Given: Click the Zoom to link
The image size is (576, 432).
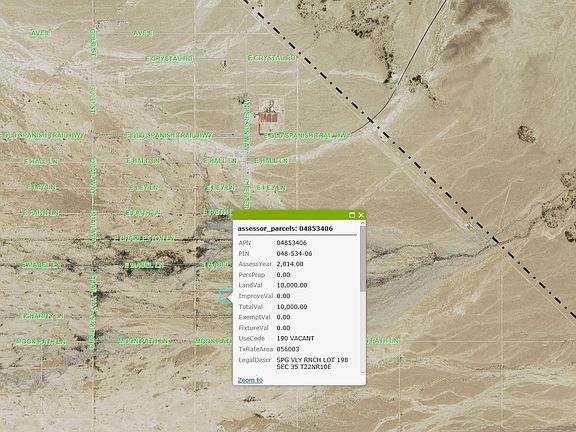Looking at the screenshot, I should point(250,380).
